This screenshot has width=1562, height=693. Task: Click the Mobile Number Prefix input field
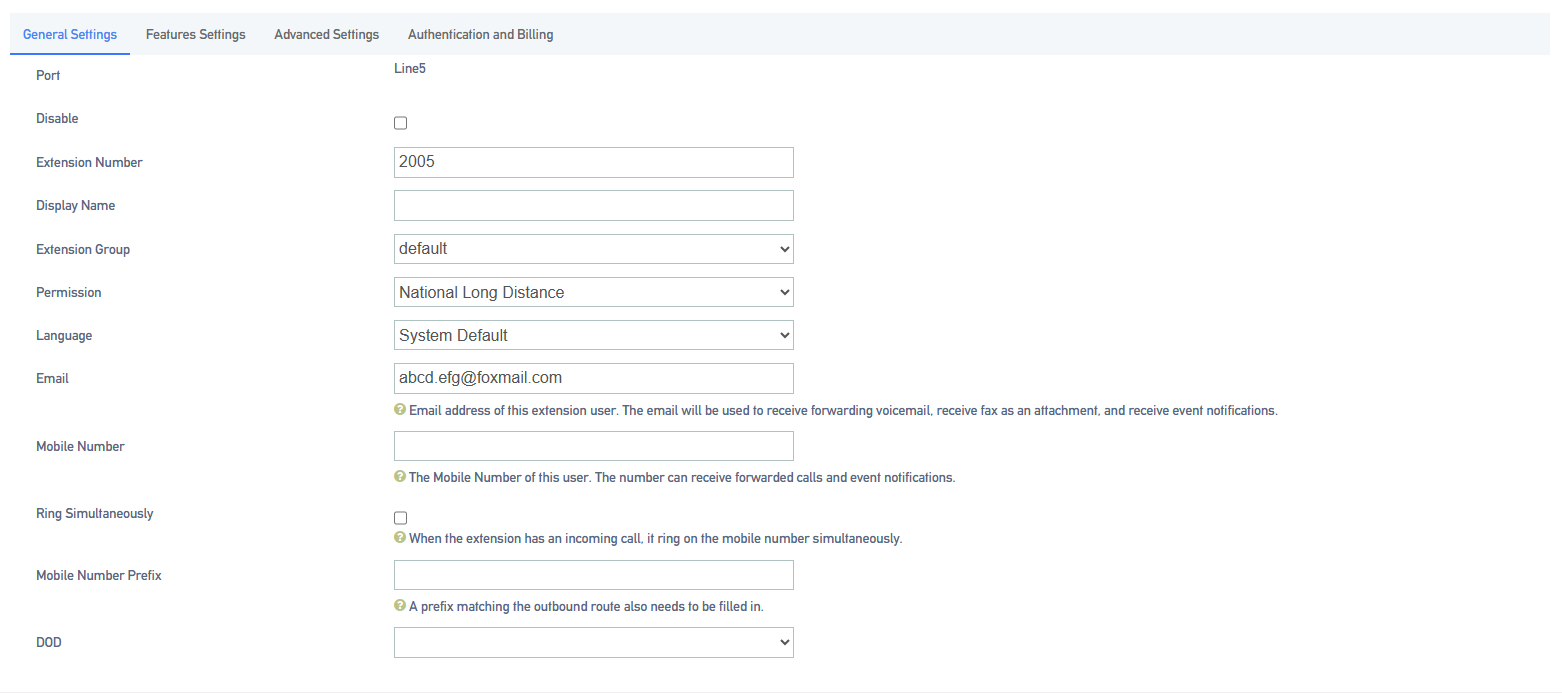594,575
